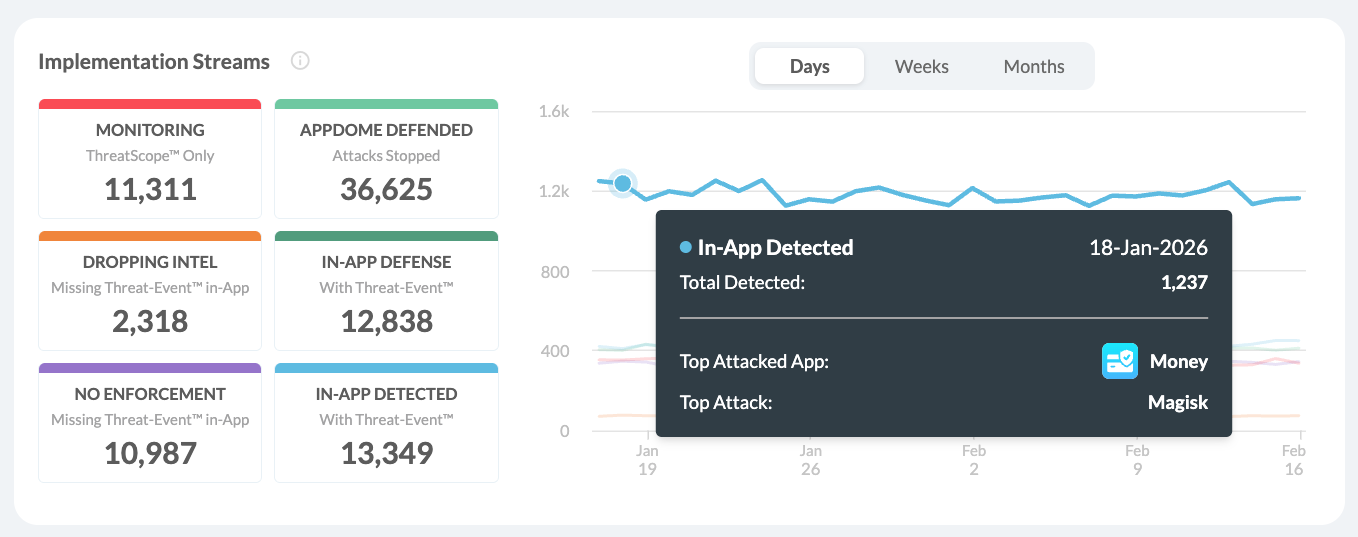This screenshot has width=1358, height=537.
Task: Switch chart view to Weeks
Action: [921, 67]
